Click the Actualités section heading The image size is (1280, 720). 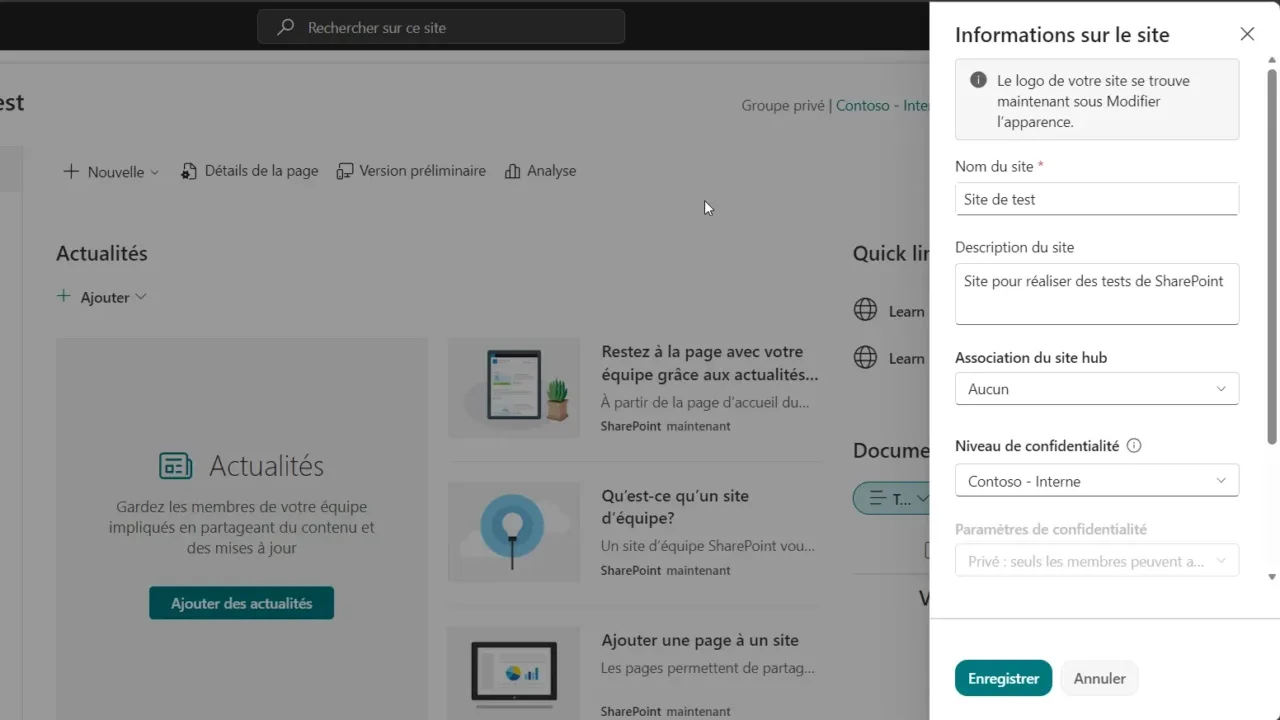point(102,253)
